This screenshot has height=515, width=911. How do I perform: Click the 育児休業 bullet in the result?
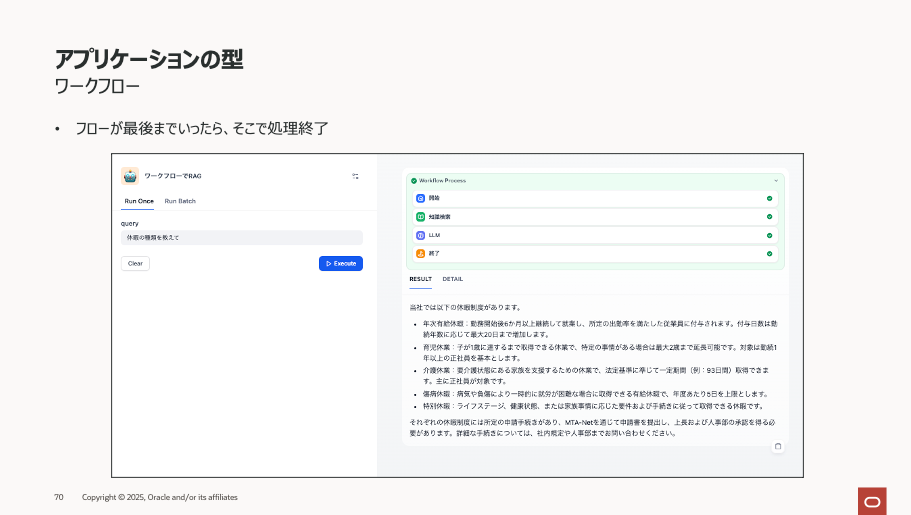click(x=600, y=353)
